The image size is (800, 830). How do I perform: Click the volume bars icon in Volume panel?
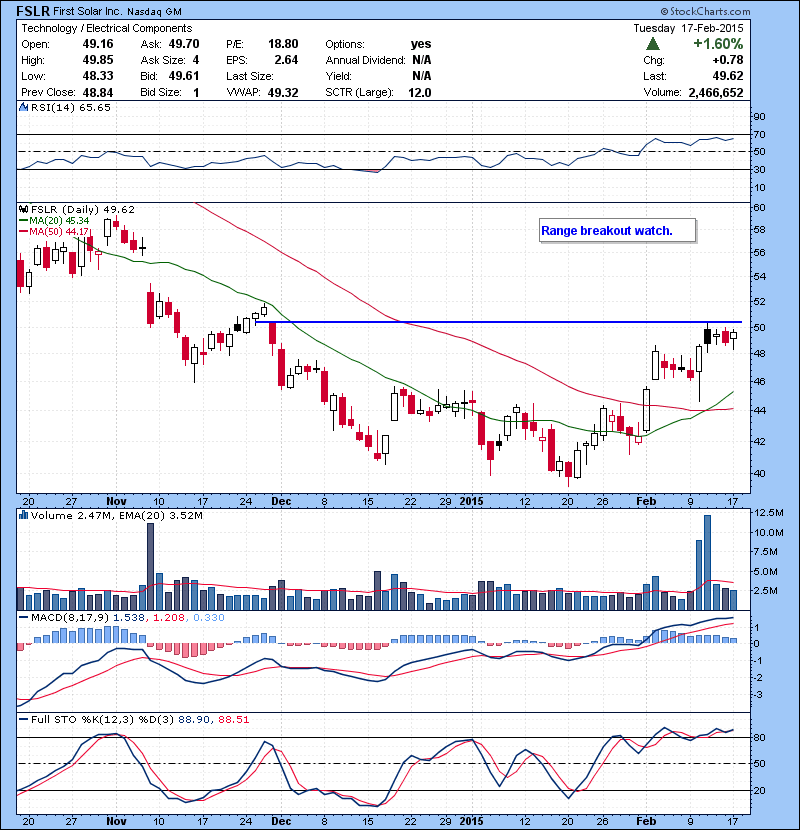tap(23, 515)
